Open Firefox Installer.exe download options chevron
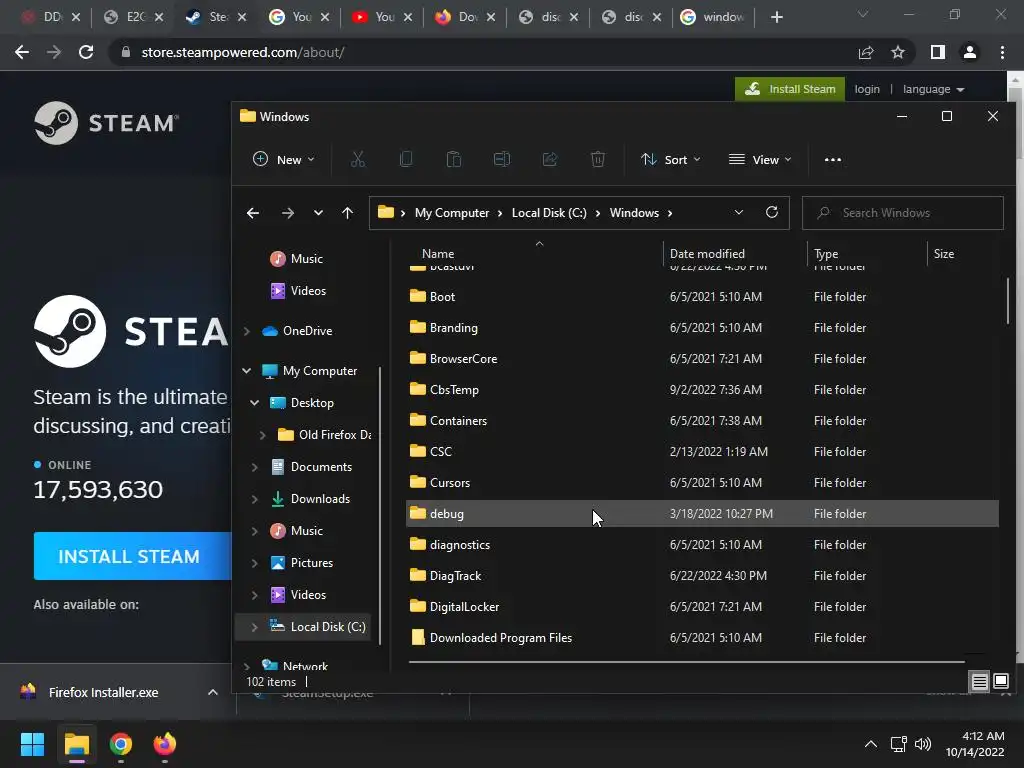 click(213, 692)
